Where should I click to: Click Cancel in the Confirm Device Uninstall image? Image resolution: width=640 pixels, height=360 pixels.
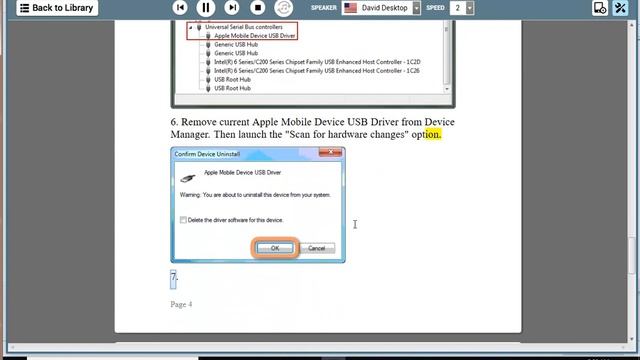tap(317, 248)
